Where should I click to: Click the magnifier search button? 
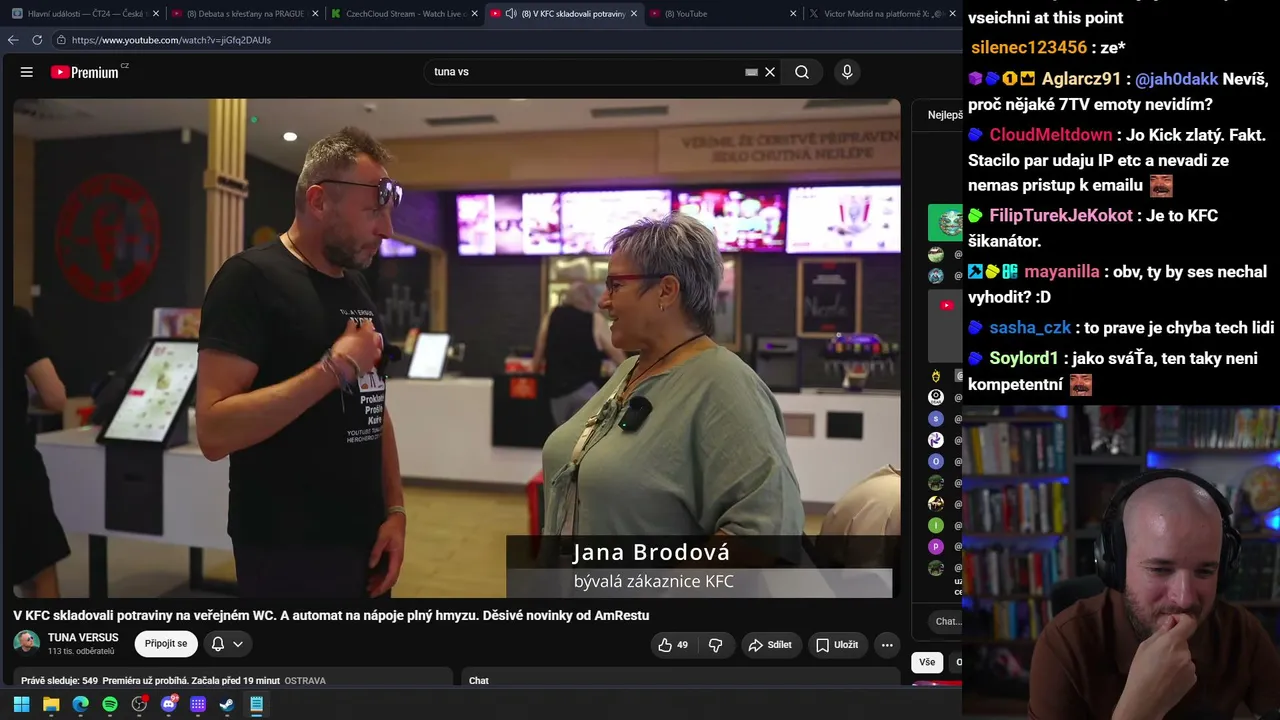[x=802, y=72]
